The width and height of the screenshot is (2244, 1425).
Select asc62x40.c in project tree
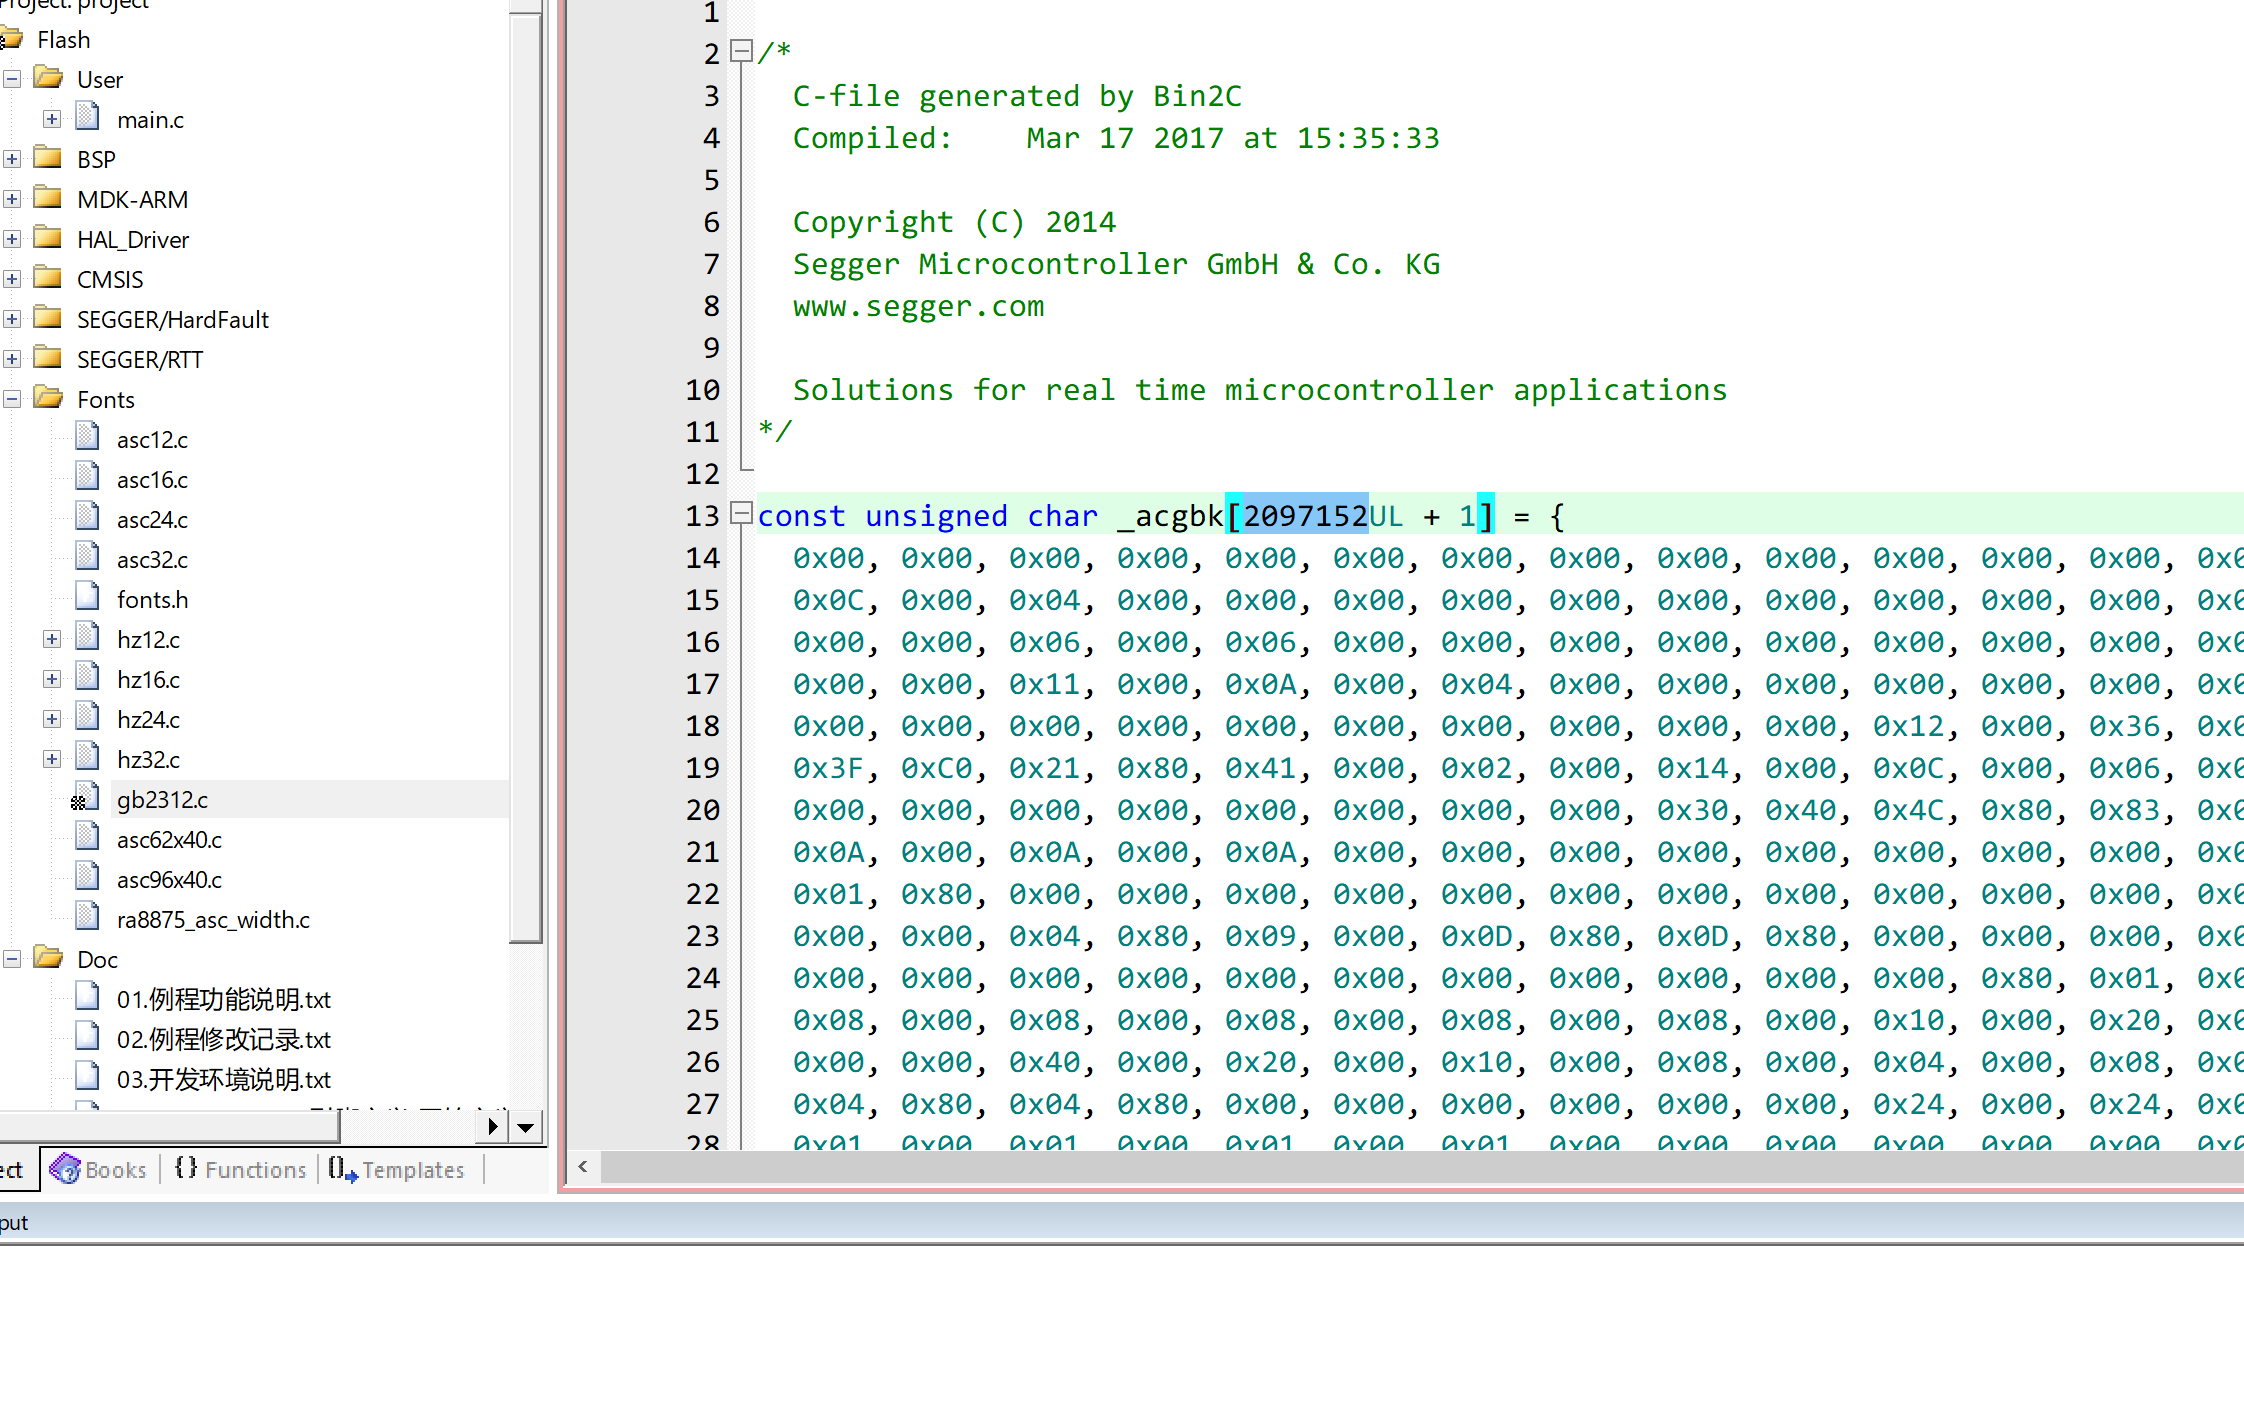tap(169, 840)
